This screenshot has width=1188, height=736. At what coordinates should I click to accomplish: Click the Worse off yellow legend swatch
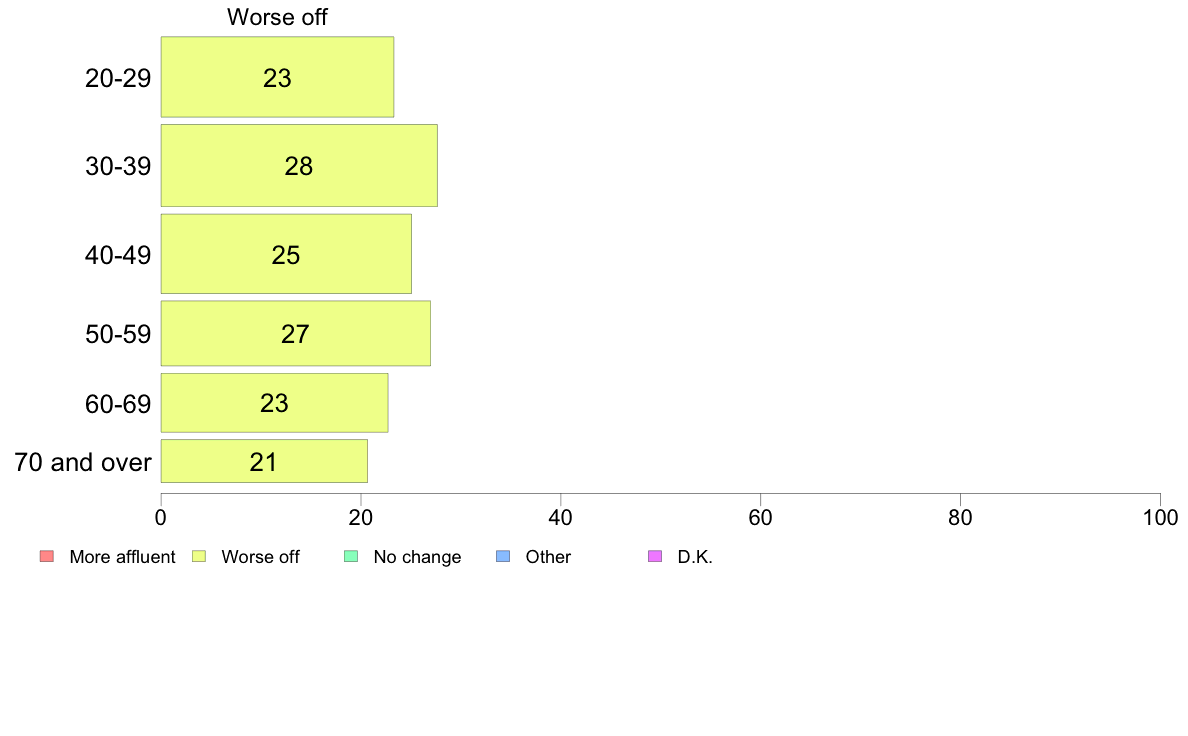pyautogui.click(x=199, y=556)
